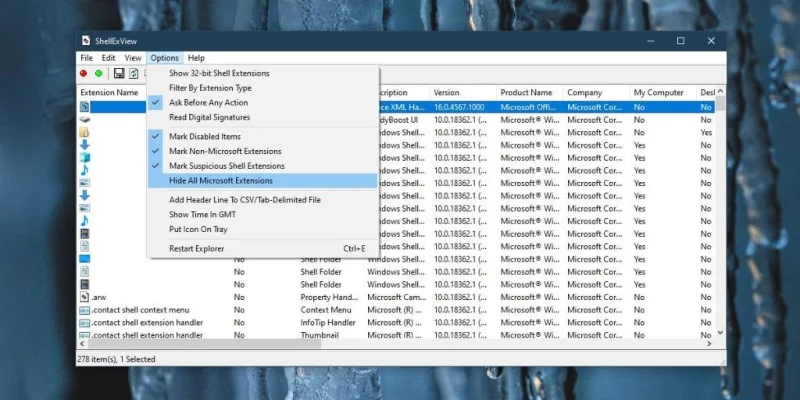
Task: Click the version cell 16.0.4567.1000
Action: [459, 108]
